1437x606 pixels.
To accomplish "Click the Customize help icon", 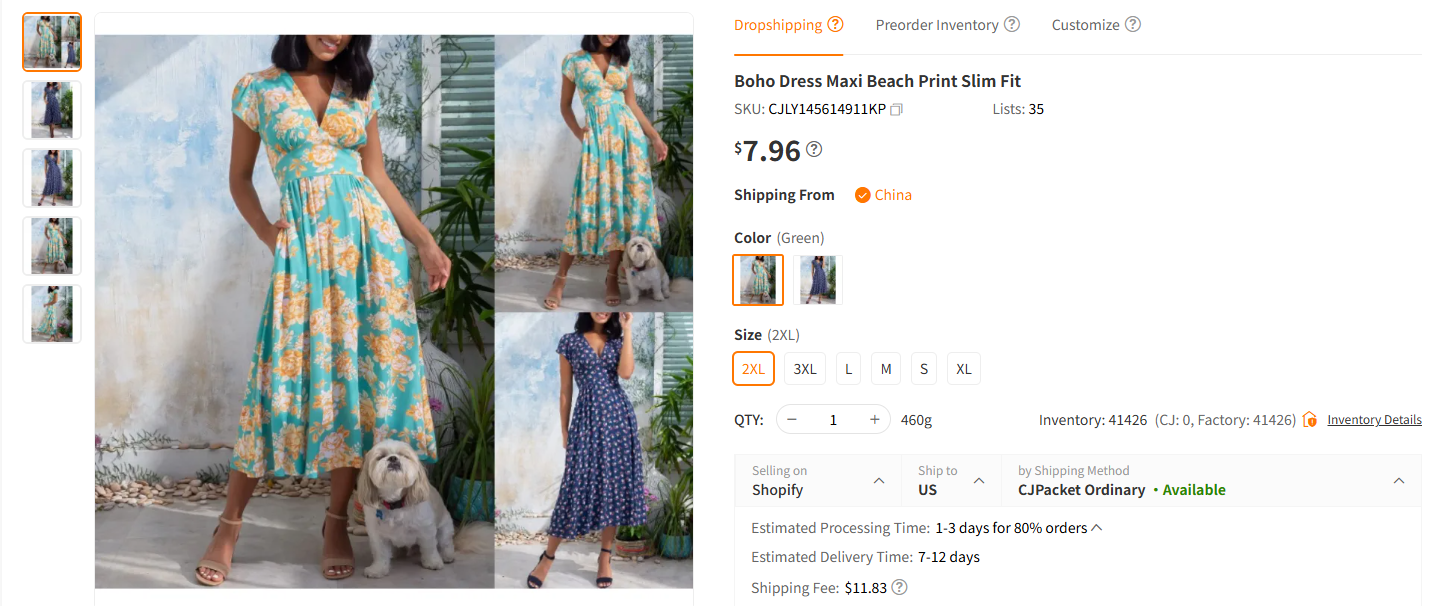I will [x=1133, y=24].
